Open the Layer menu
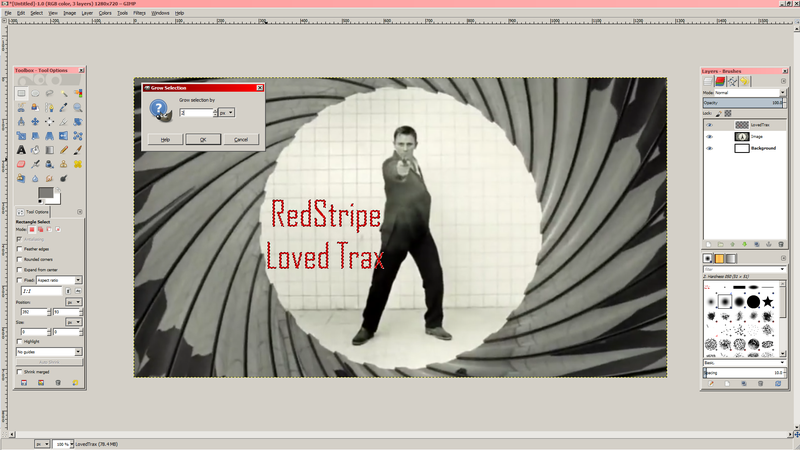 pos(87,13)
